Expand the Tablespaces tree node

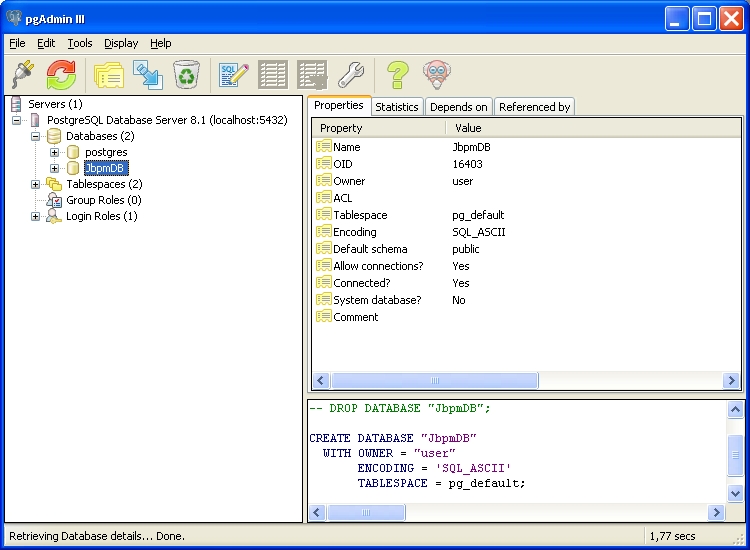[36, 184]
